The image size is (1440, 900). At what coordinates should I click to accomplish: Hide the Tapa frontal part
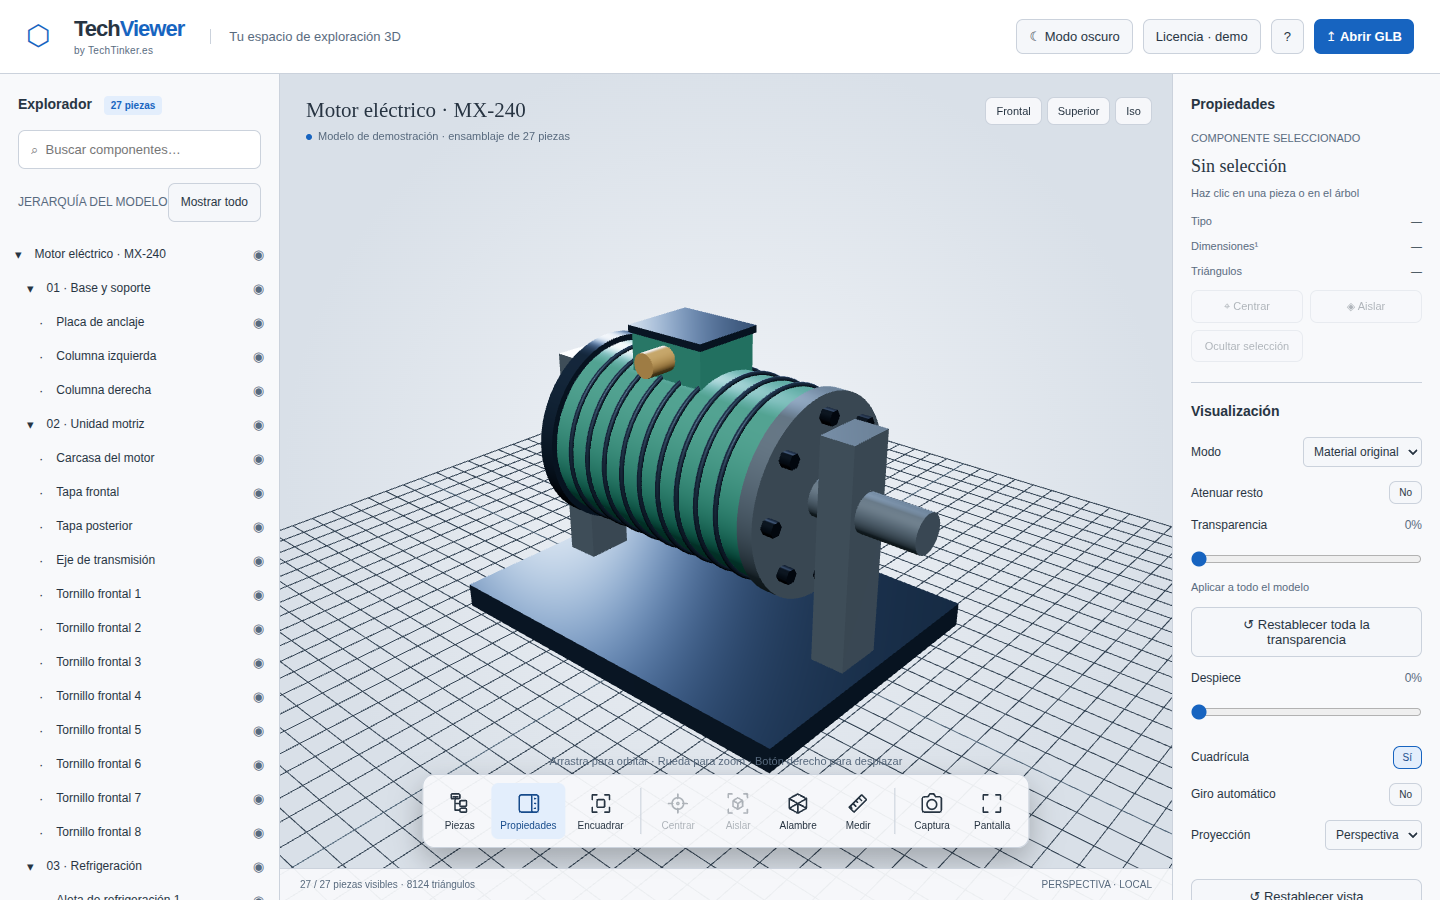(258, 493)
